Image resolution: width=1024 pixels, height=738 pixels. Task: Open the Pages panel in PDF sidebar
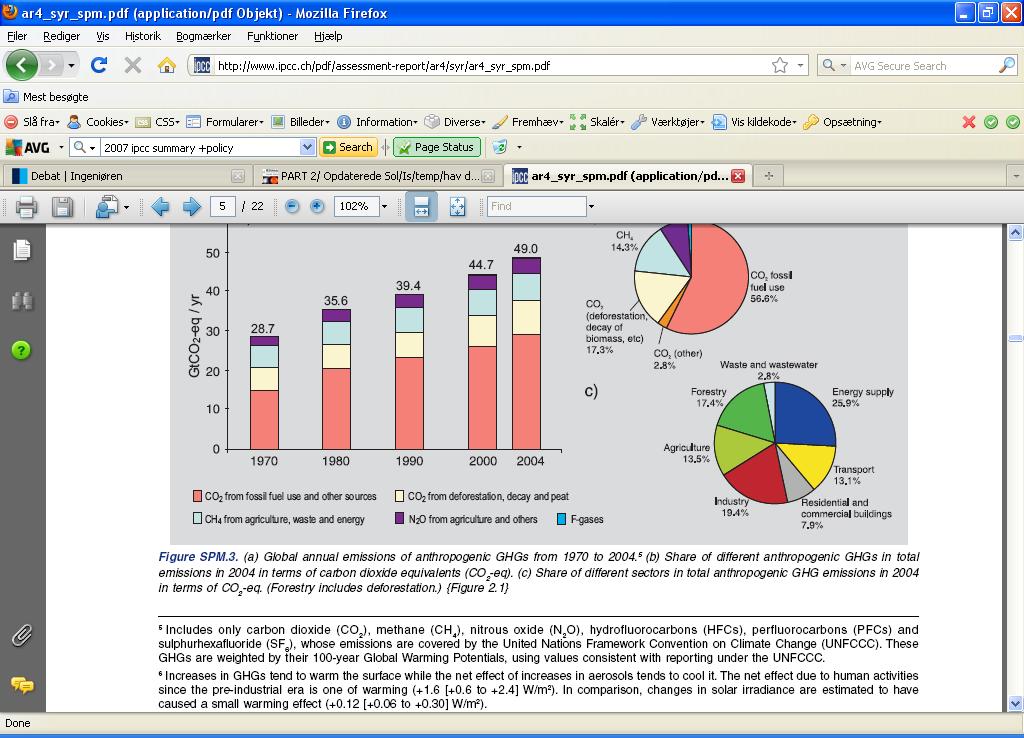22,249
